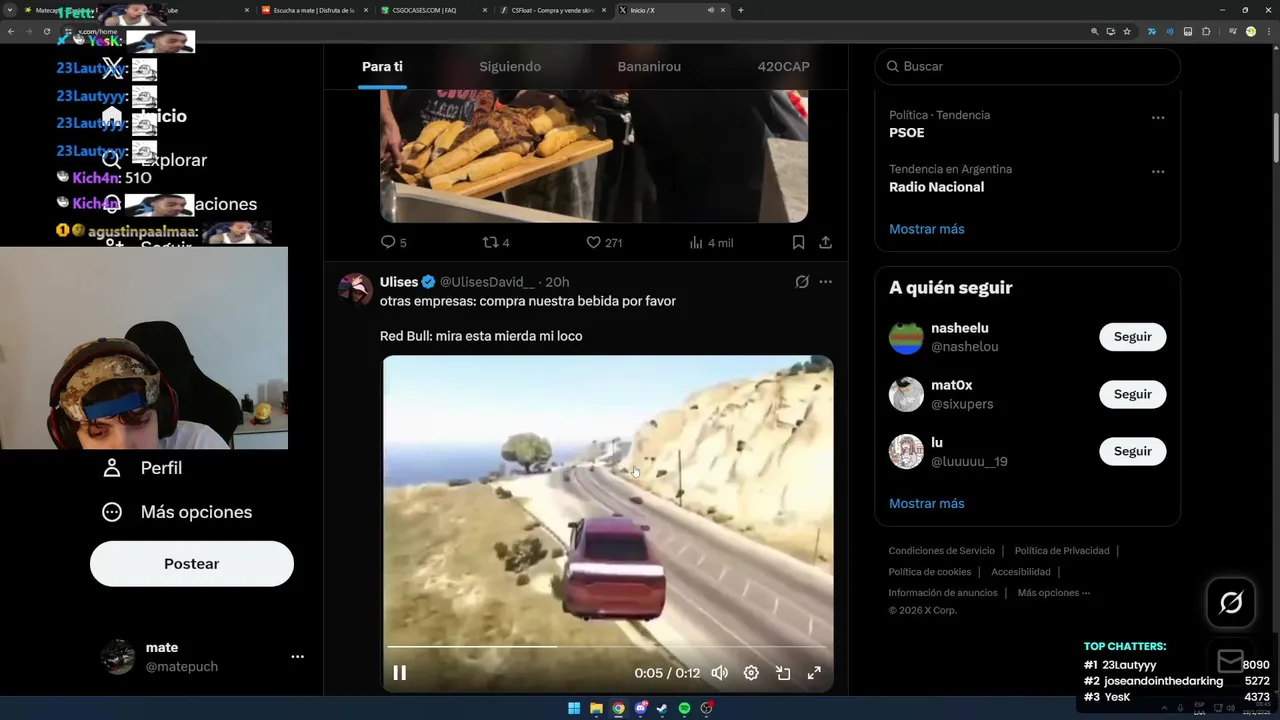
Task: Open the more options menu on Ulises' post
Action: point(825,282)
